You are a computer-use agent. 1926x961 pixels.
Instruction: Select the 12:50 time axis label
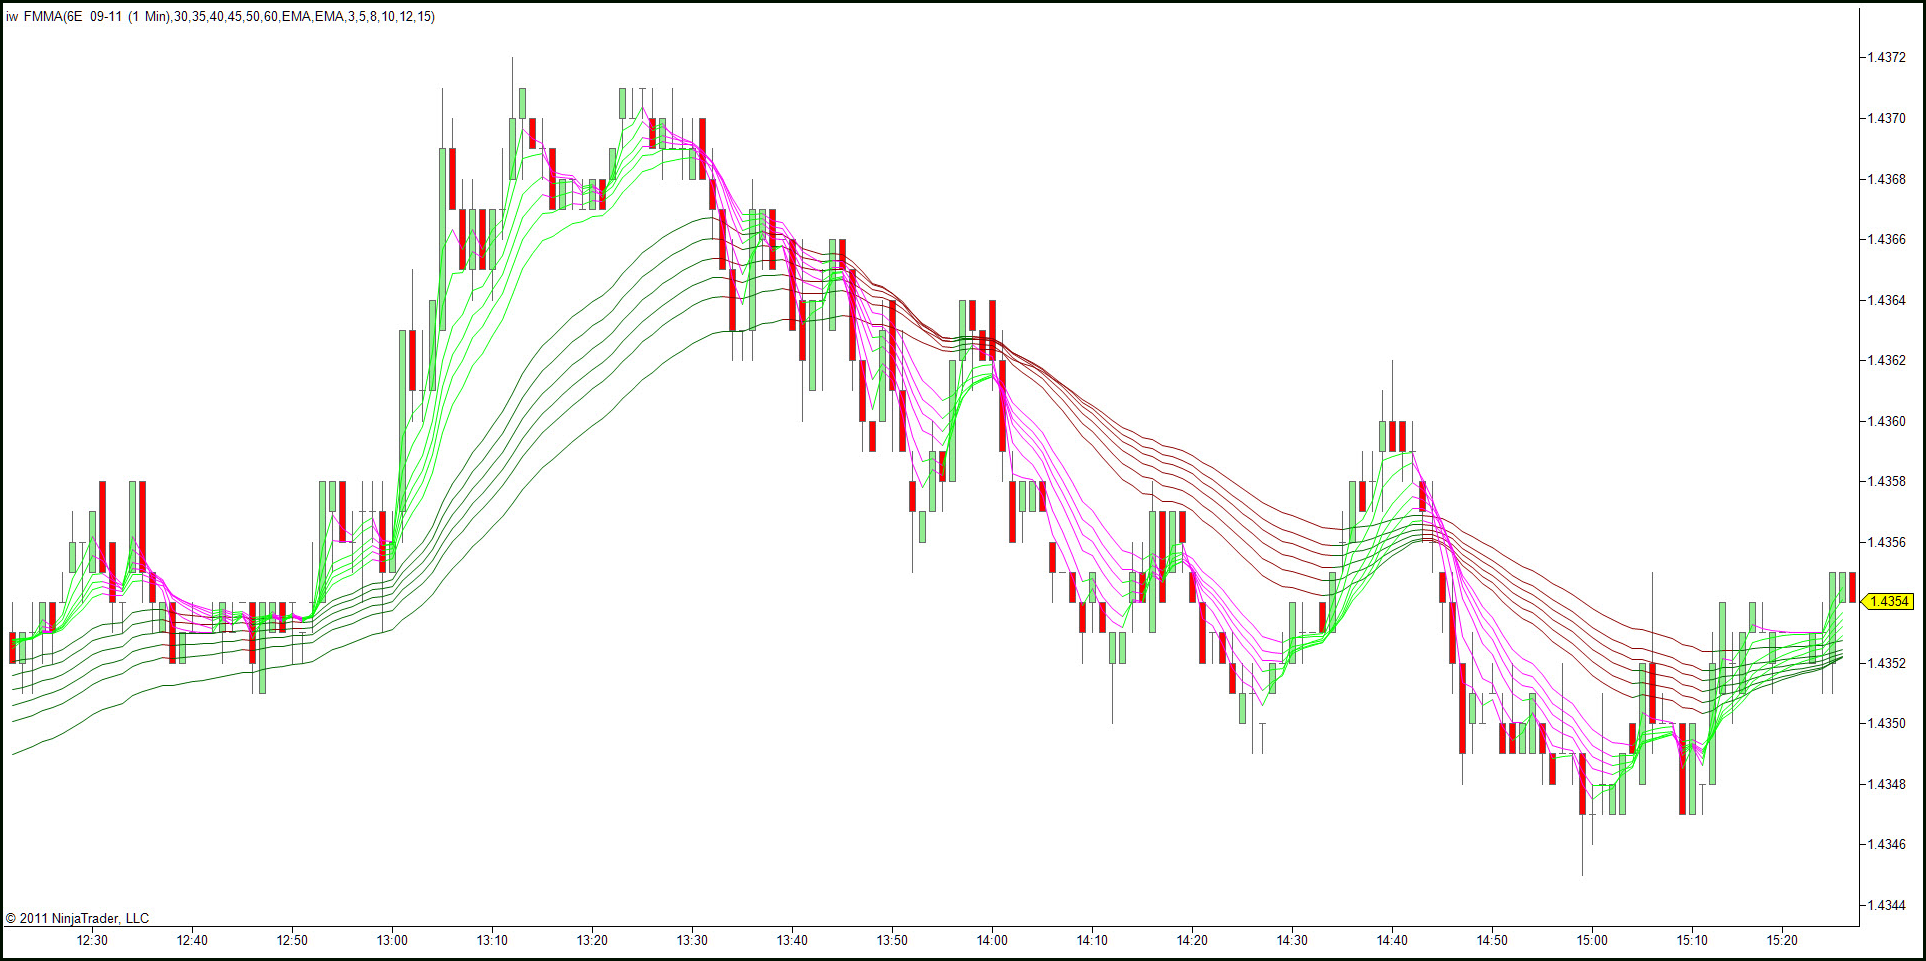click(292, 940)
